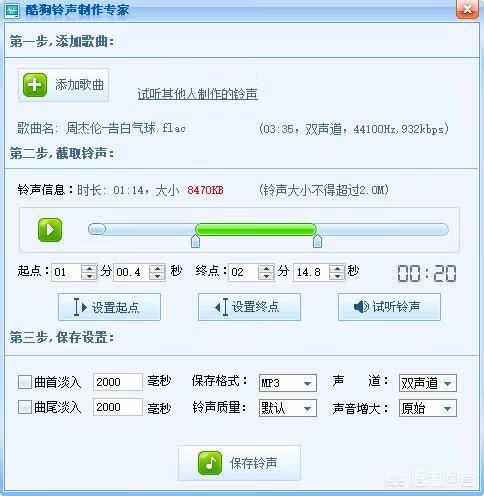
Task: Select the start marker under the progress bar
Action: (x=195, y=241)
